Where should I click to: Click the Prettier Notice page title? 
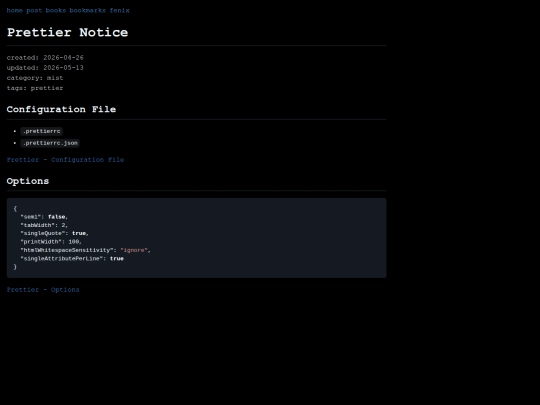pyautogui.click(x=68, y=32)
